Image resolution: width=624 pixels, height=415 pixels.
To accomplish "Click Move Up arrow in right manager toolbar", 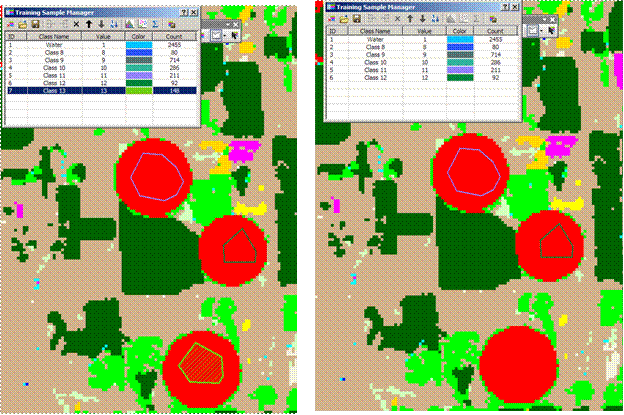I will 410,18.
